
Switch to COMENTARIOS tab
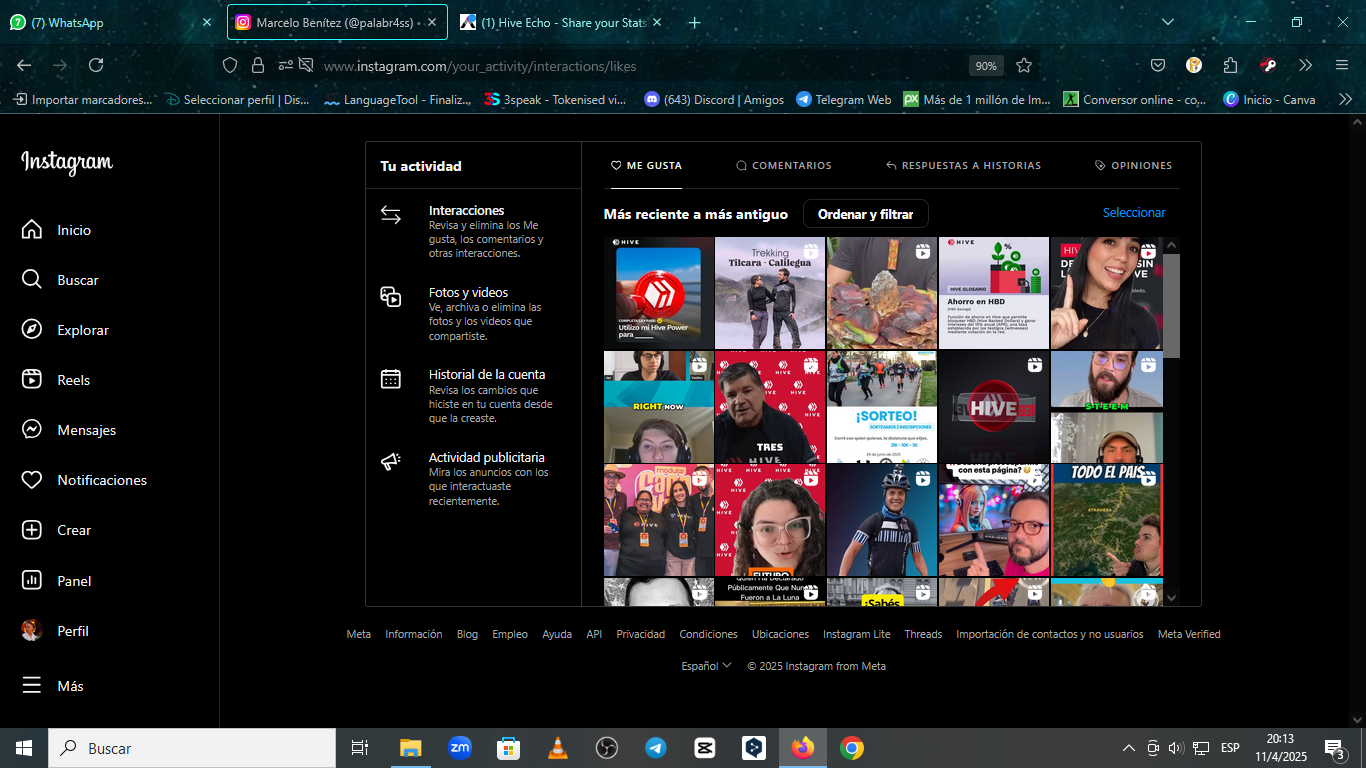[x=784, y=165]
